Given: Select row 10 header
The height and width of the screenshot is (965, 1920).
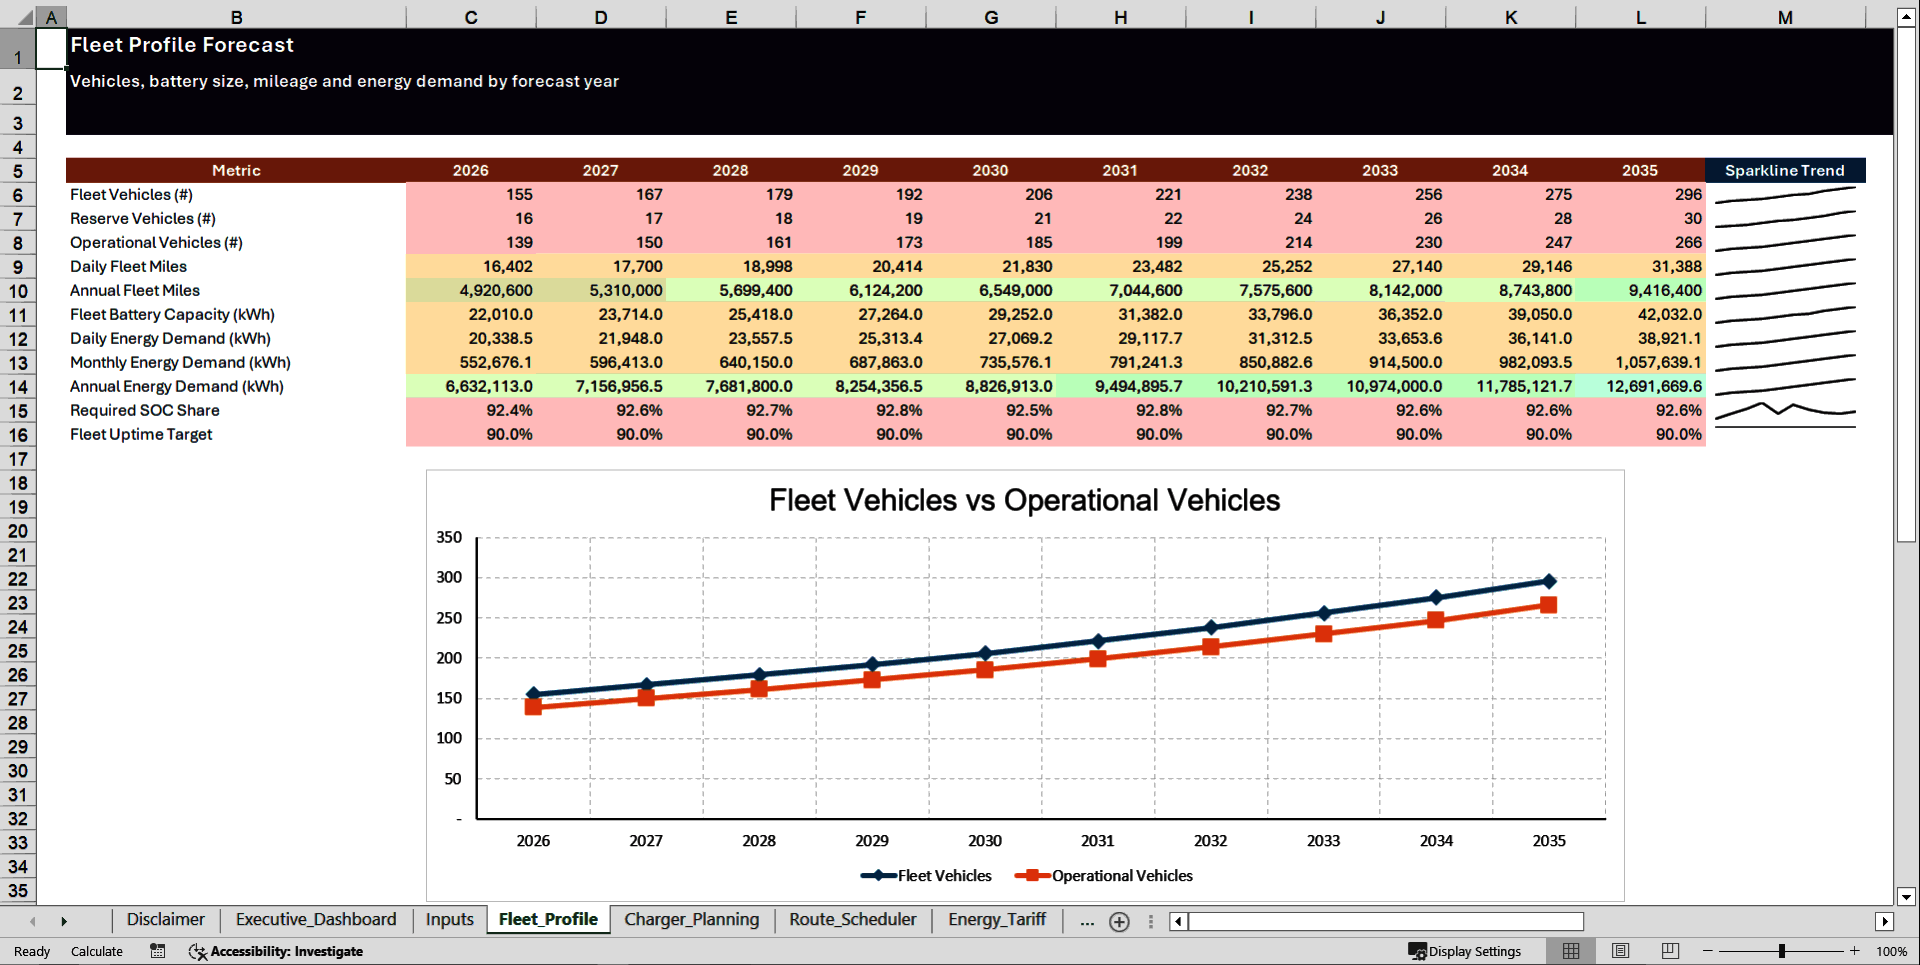Looking at the screenshot, I should [18, 291].
